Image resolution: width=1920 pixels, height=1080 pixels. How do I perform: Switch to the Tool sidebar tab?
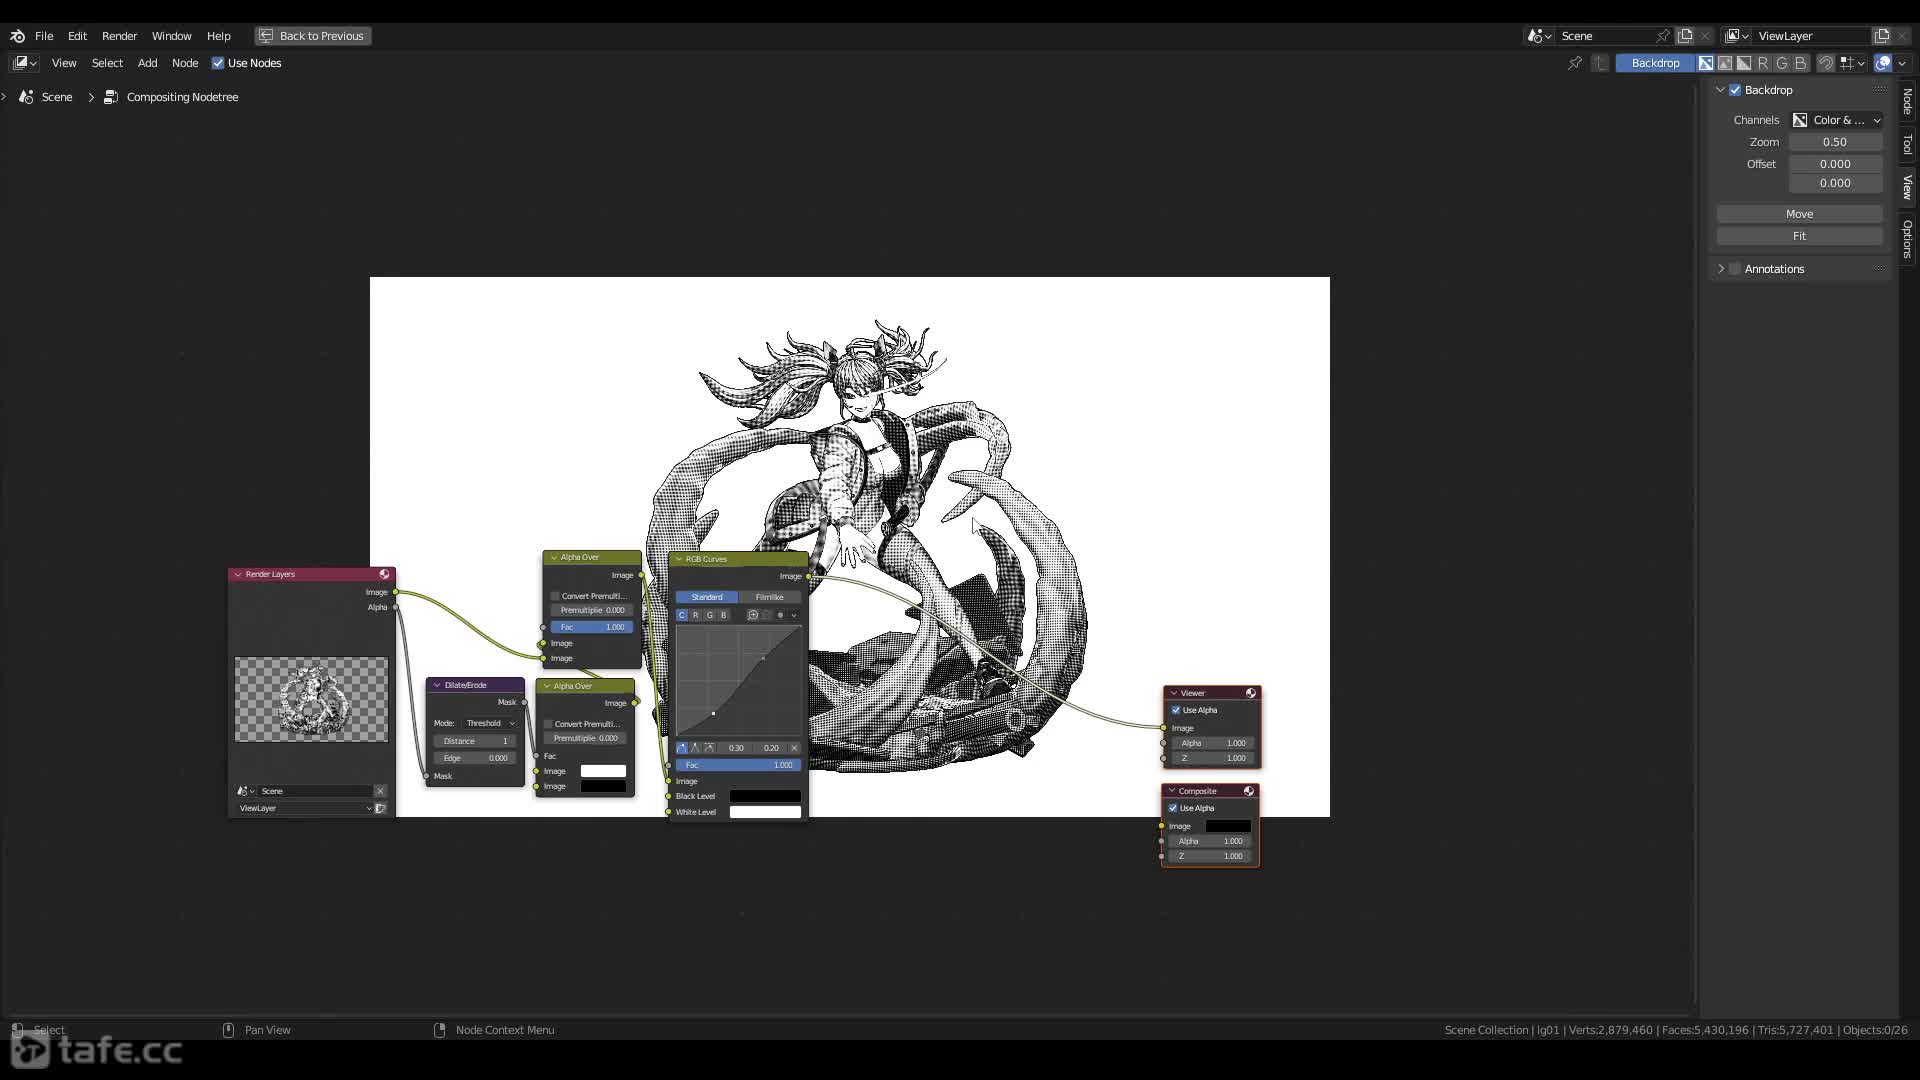click(x=1908, y=144)
